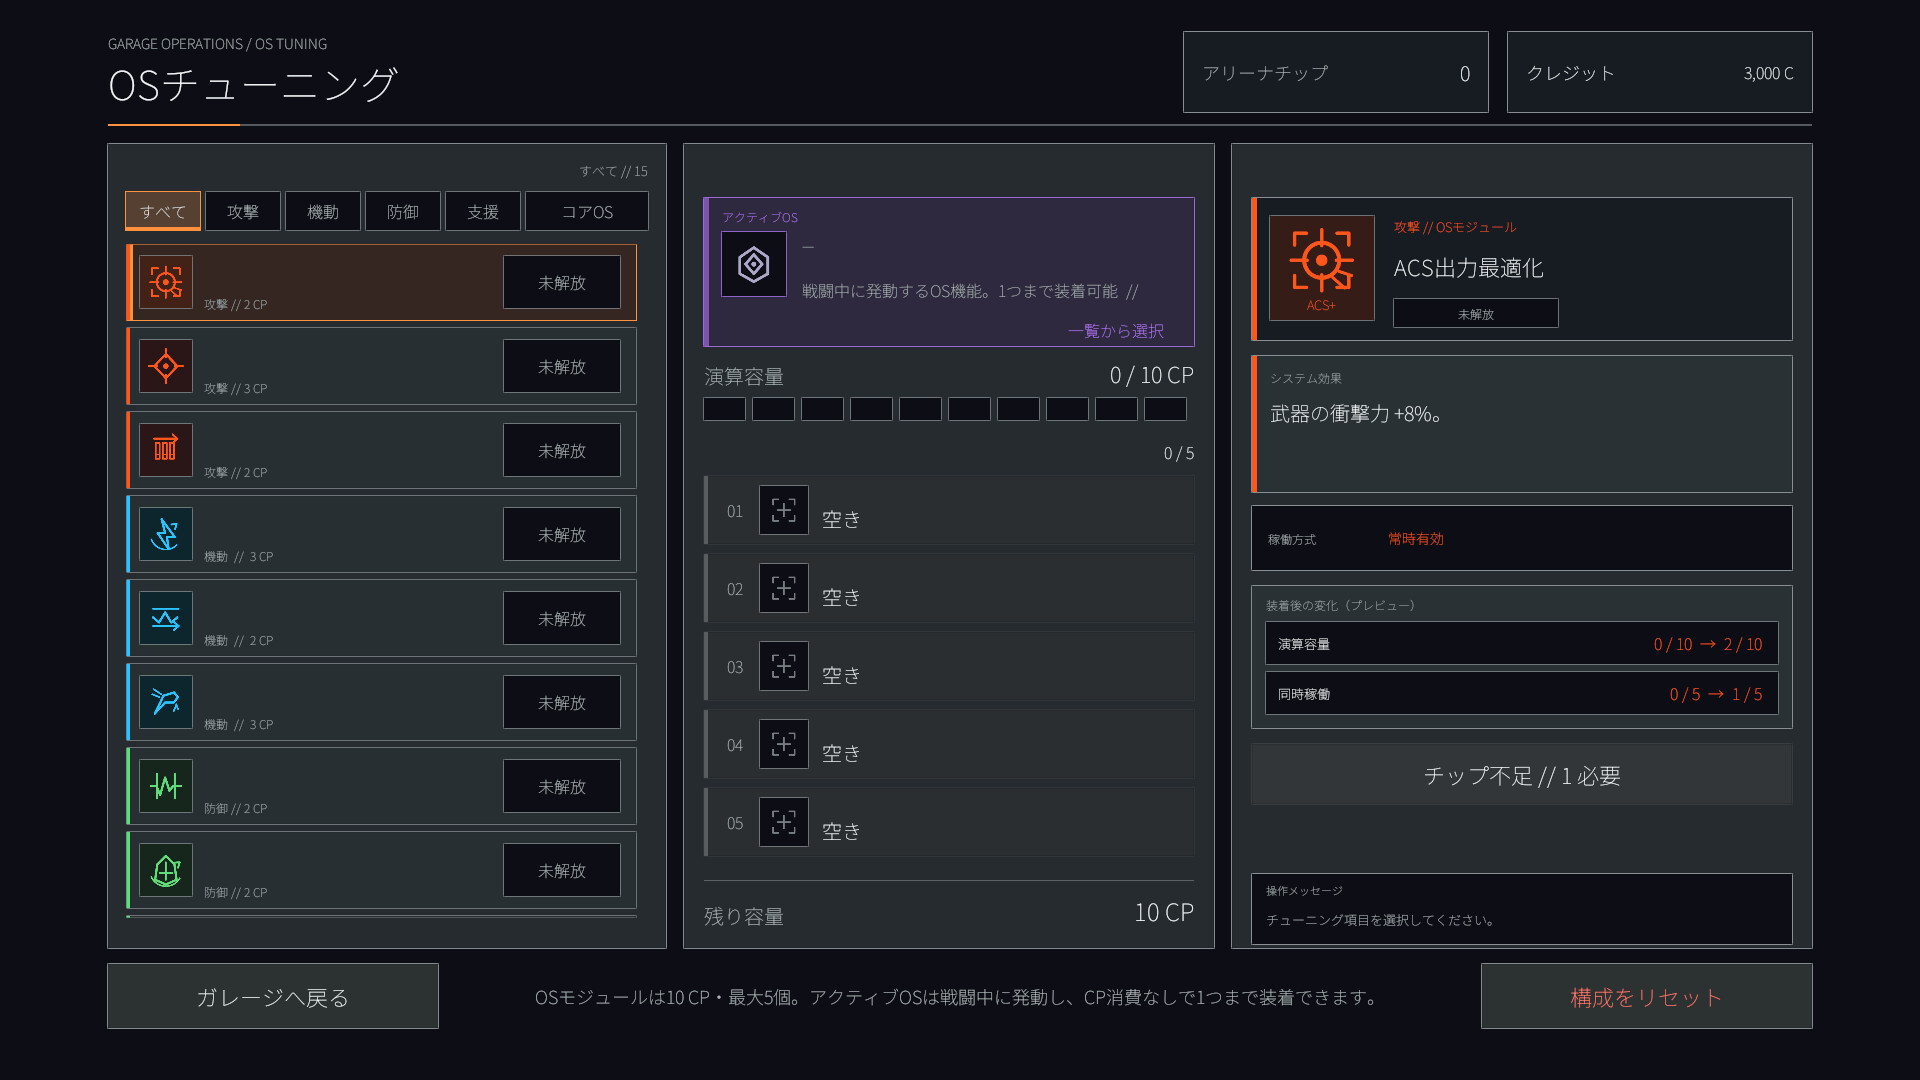Click the アリーナチップ counter panel

pyautogui.click(x=1336, y=72)
